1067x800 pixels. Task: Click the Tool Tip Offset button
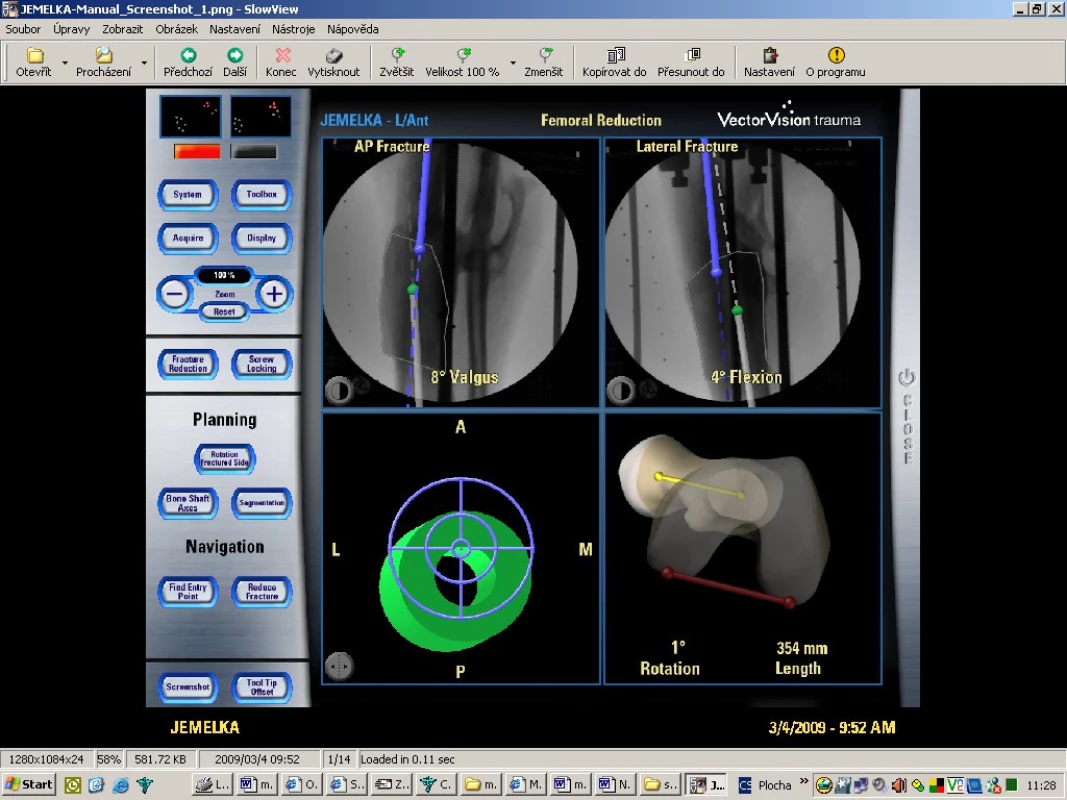coord(262,687)
